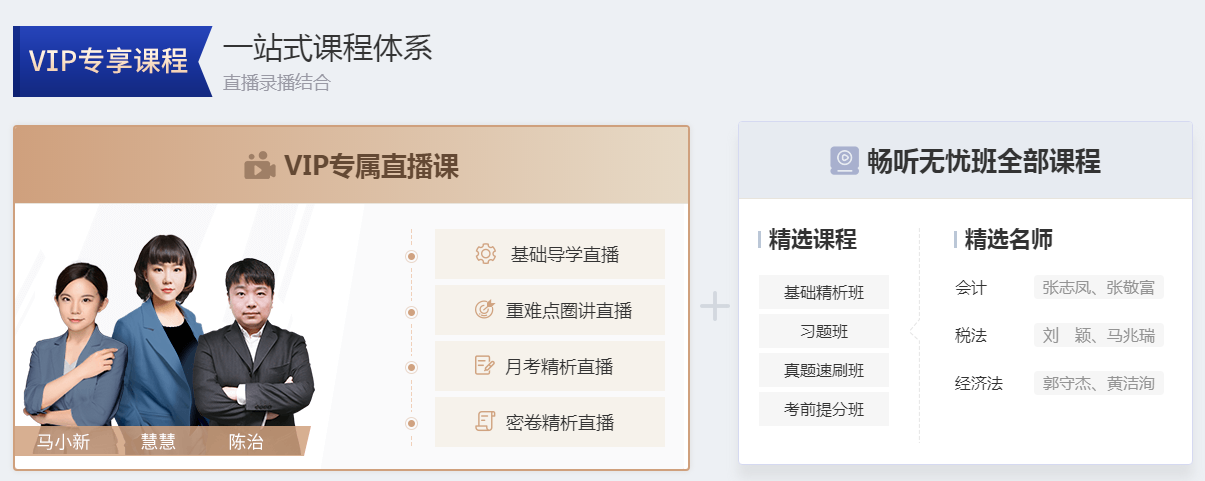Select the 基础精析班 course tab
The width and height of the screenshot is (1205, 481).
823,292
